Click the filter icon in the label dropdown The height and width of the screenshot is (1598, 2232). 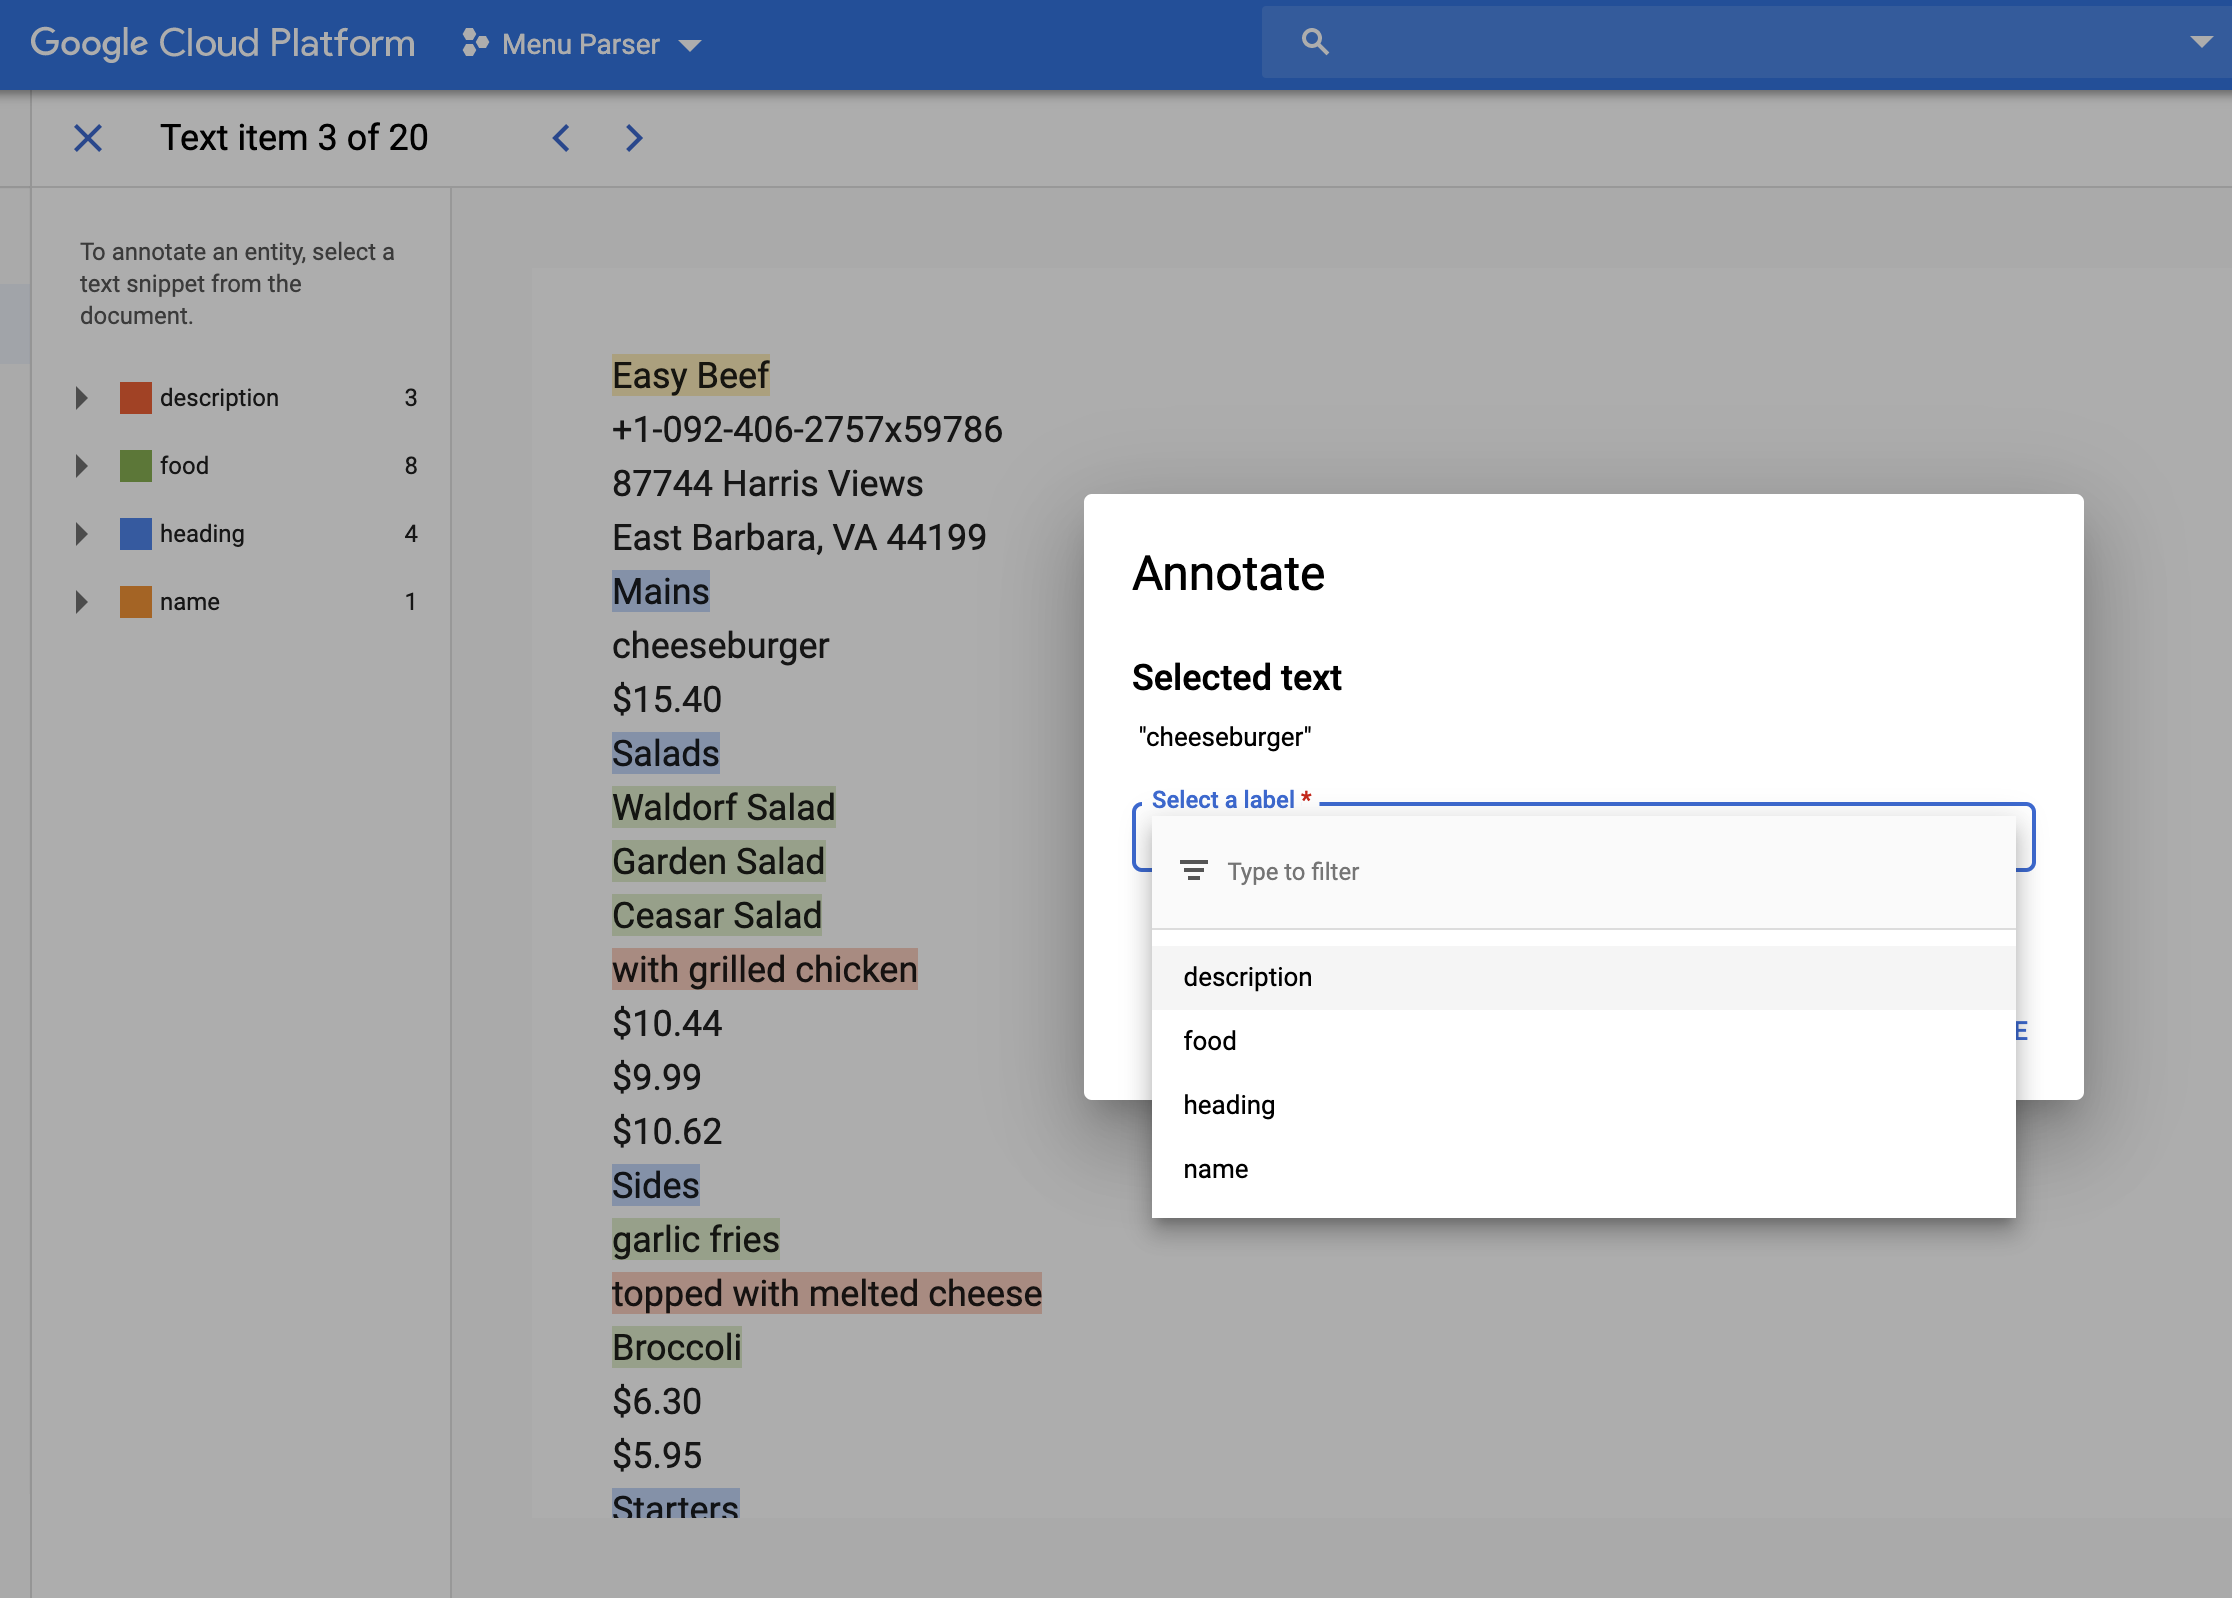[1194, 871]
